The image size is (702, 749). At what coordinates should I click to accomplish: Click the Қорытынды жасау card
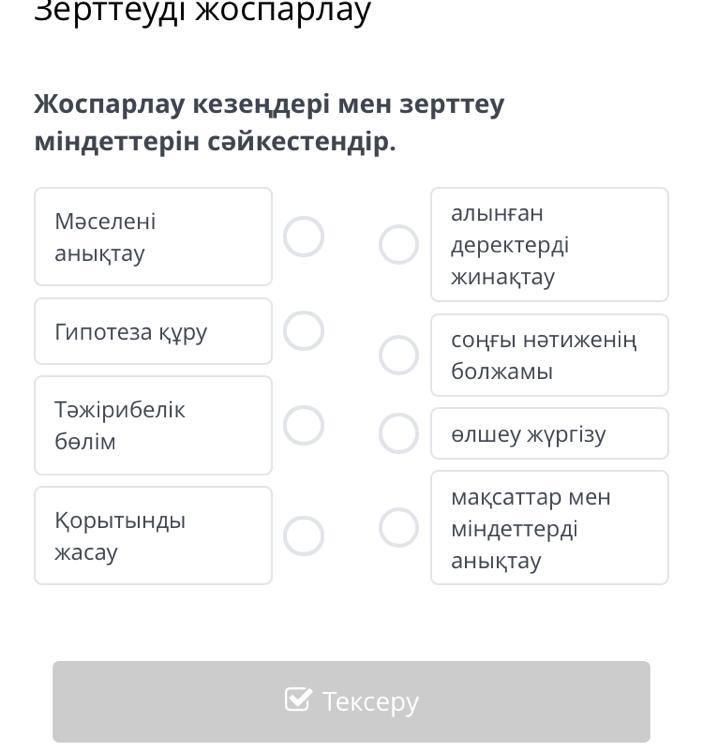(153, 535)
